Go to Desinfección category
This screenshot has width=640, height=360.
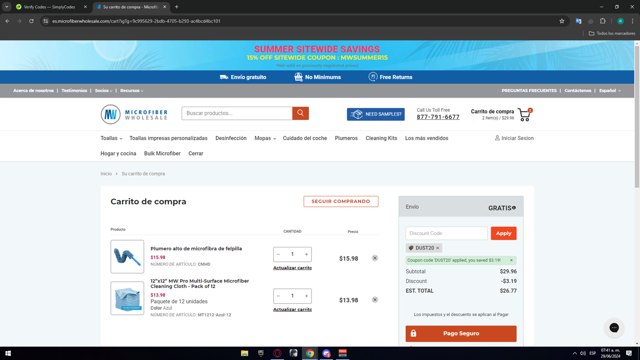(x=231, y=138)
